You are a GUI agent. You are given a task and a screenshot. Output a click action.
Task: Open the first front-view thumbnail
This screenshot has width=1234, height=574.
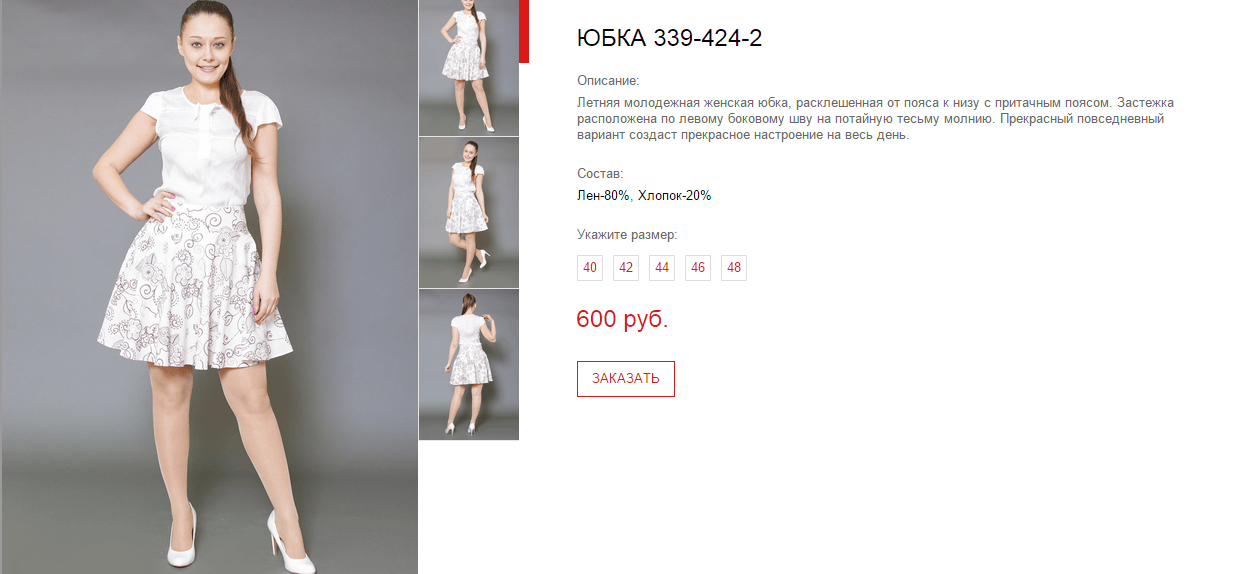pyautogui.click(x=468, y=67)
